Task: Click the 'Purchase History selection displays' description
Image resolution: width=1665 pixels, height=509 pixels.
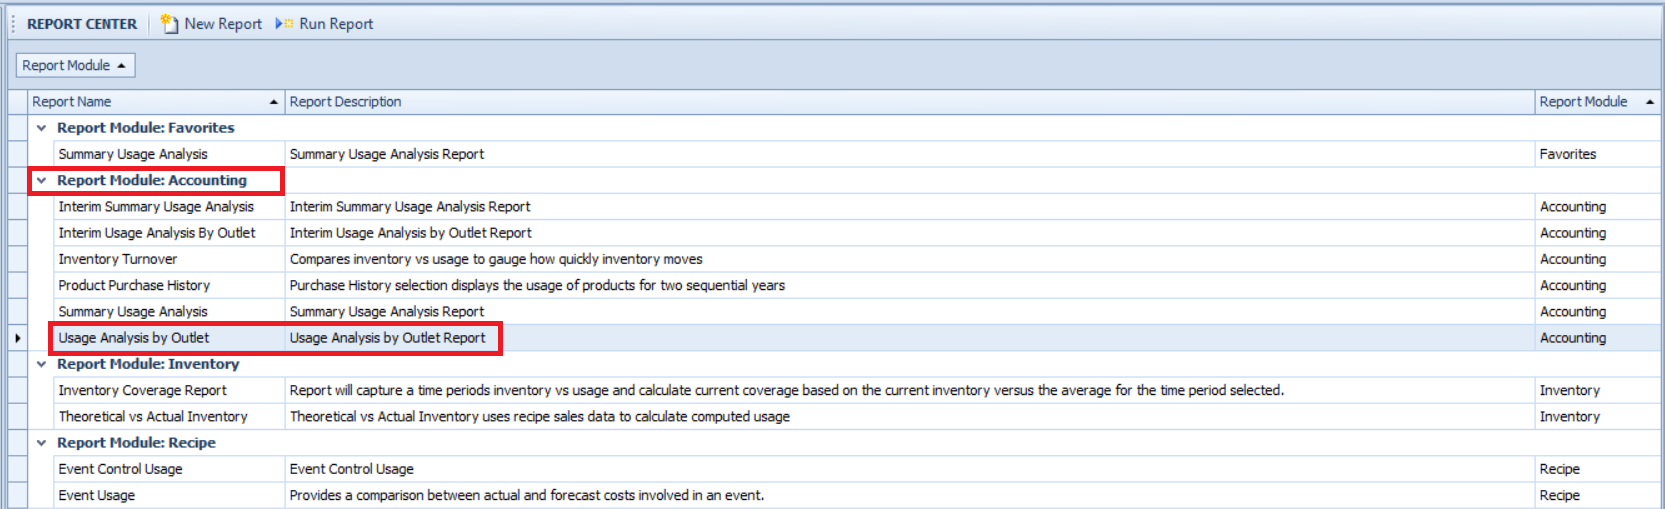Action: pos(537,285)
